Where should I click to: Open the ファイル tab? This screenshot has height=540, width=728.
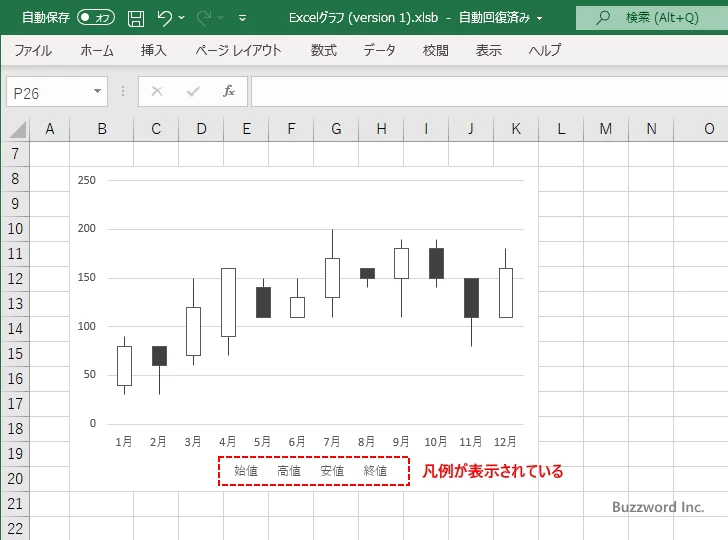[33, 50]
